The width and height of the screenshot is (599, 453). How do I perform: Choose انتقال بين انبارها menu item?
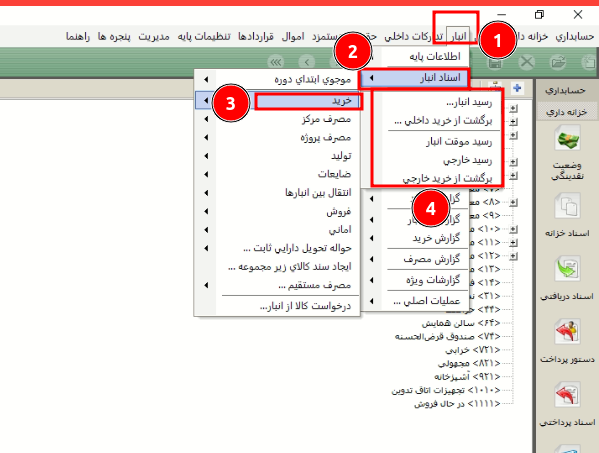[x=277, y=193]
